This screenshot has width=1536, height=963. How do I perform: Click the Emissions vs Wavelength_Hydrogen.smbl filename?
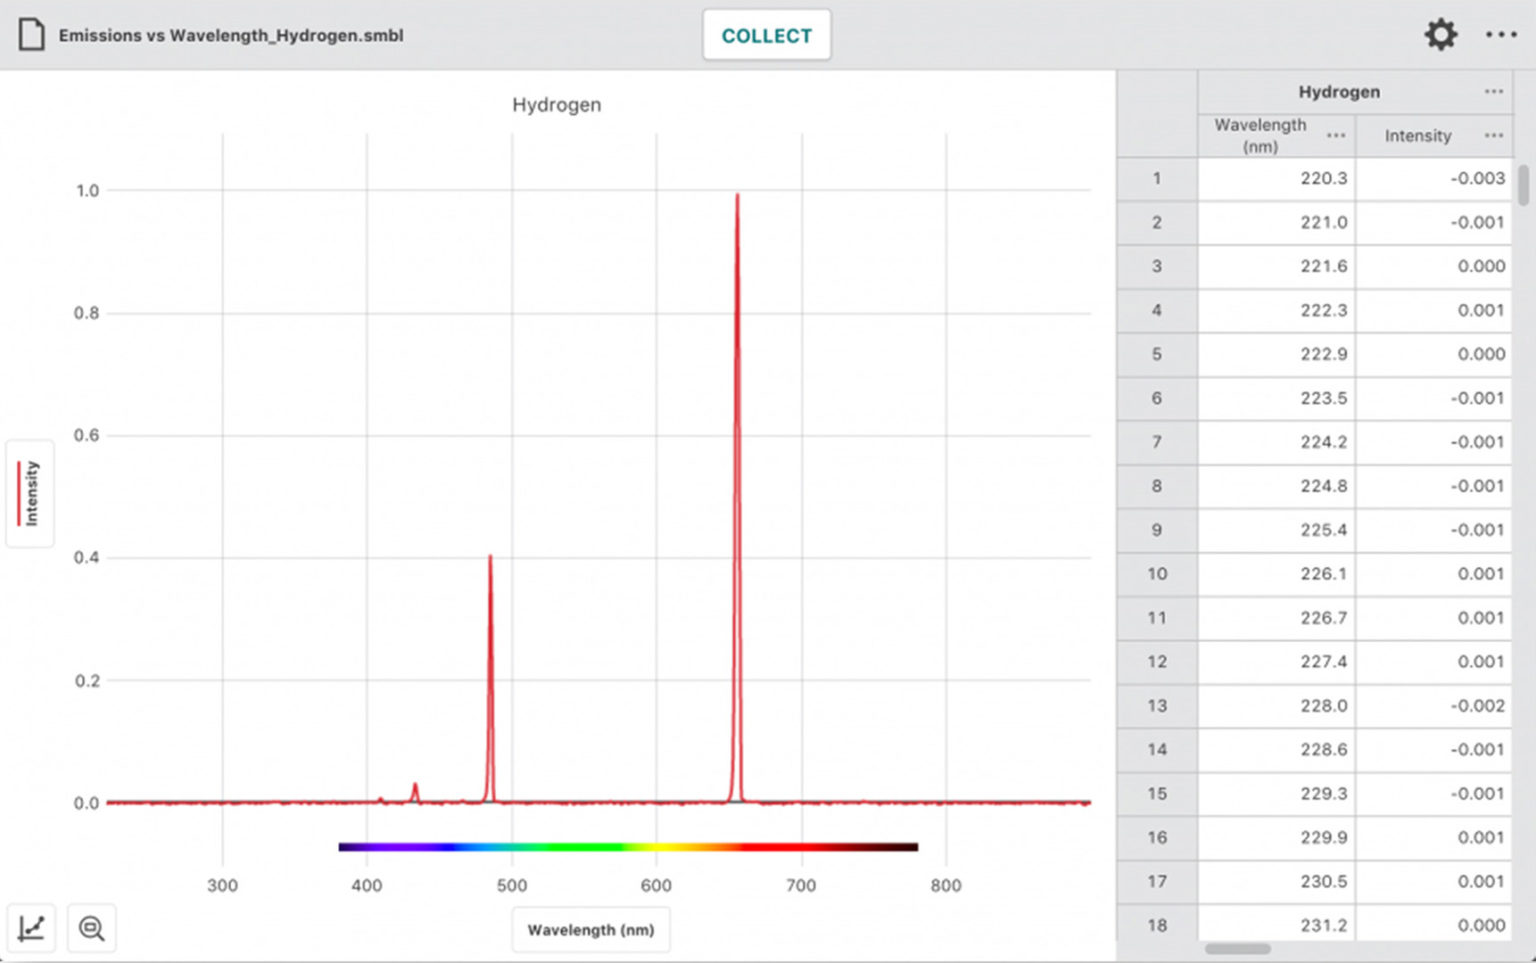click(x=231, y=35)
